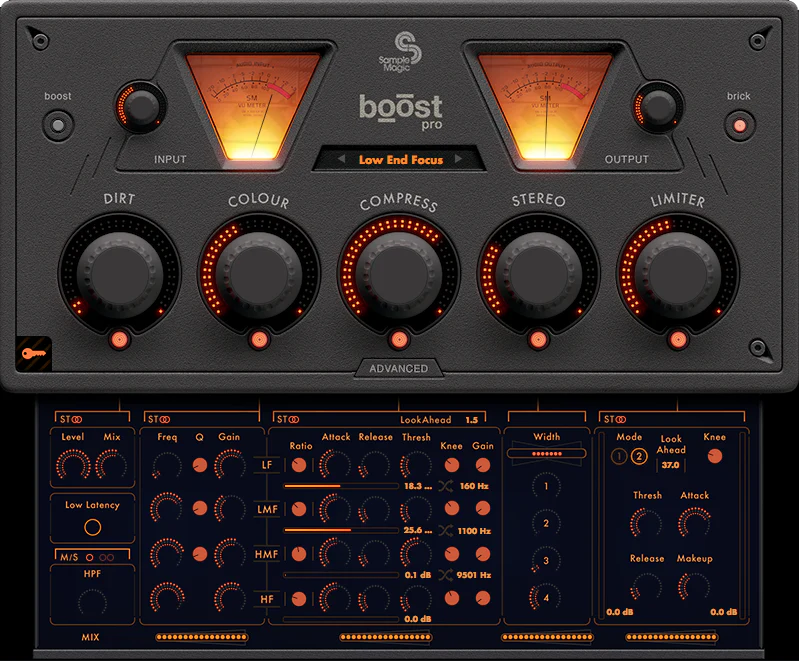
Task: Click the HMF band Q button
Action: pyautogui.click(x=200, y=554)
